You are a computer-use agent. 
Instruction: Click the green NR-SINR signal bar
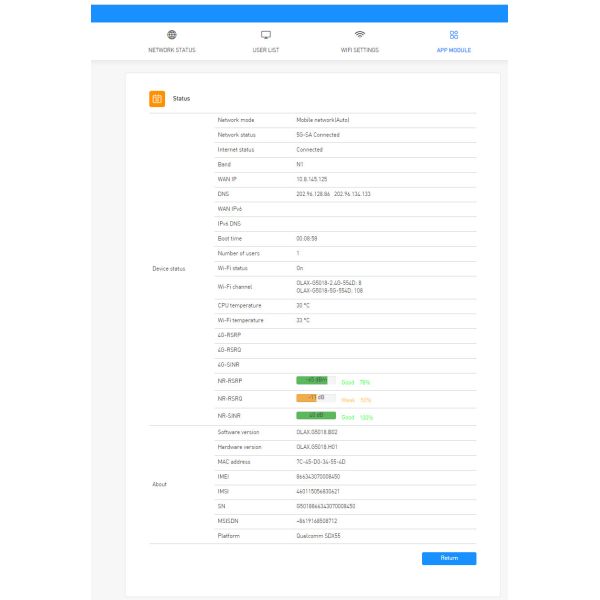pyautogui.click(x=316, y=415)
